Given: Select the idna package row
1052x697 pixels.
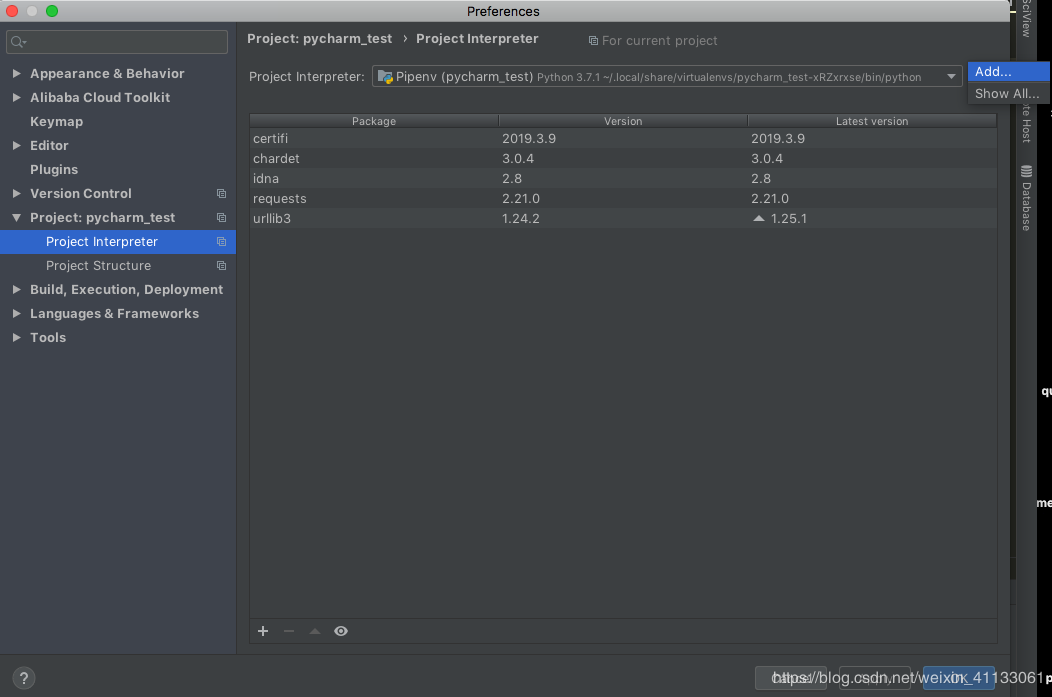Looking at the screenshot, I should pyautogui.click(x=623, y=179).
